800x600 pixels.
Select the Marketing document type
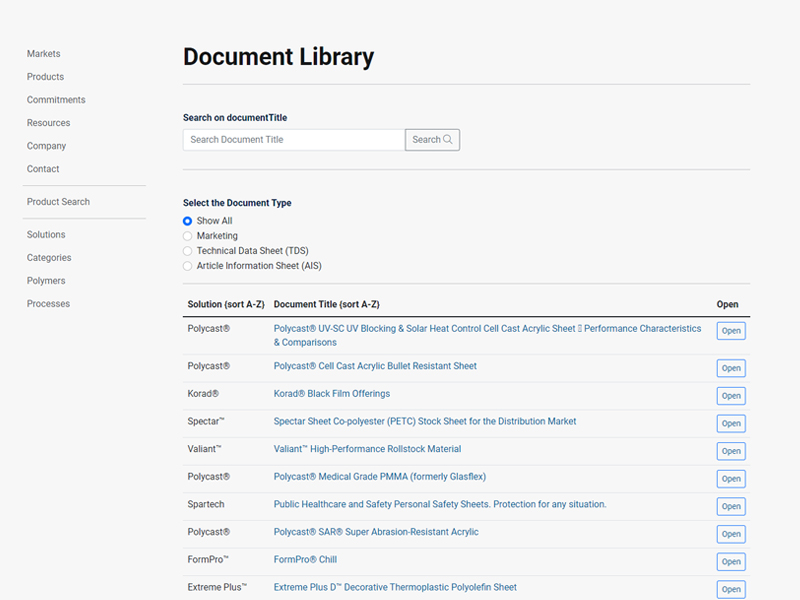tap(187, 236)
